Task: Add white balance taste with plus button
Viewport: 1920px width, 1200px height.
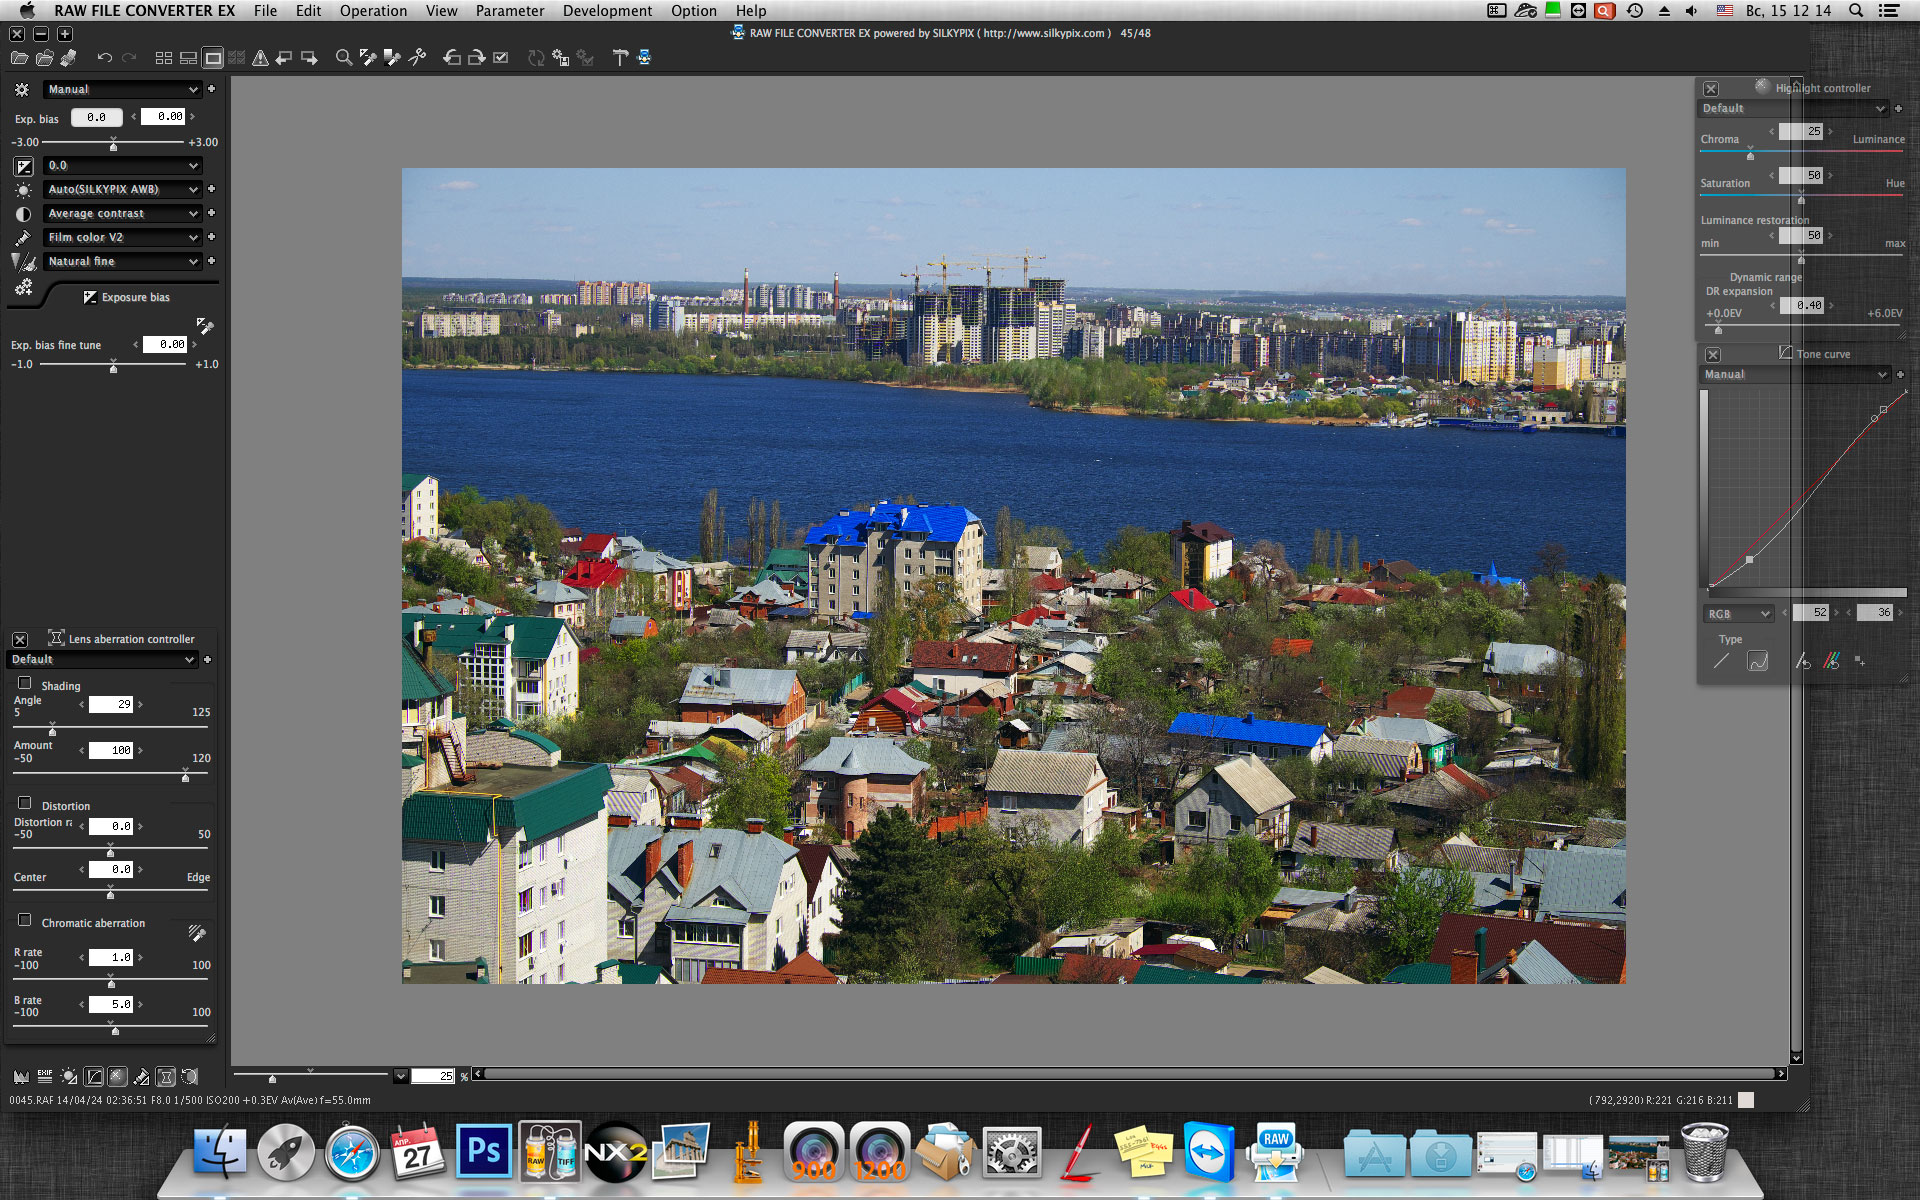Action: [x=211, y=189]
